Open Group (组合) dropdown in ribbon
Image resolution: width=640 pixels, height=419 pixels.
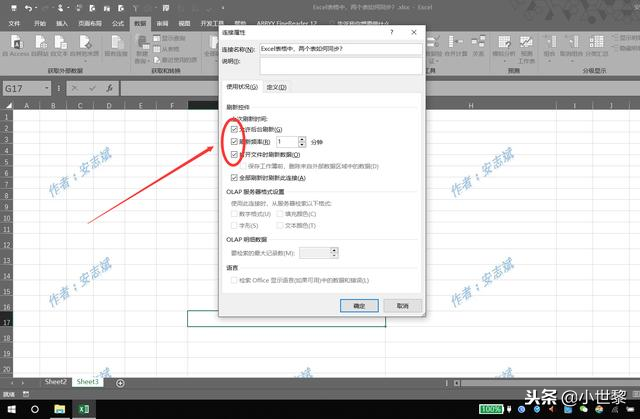coord(549,48)
